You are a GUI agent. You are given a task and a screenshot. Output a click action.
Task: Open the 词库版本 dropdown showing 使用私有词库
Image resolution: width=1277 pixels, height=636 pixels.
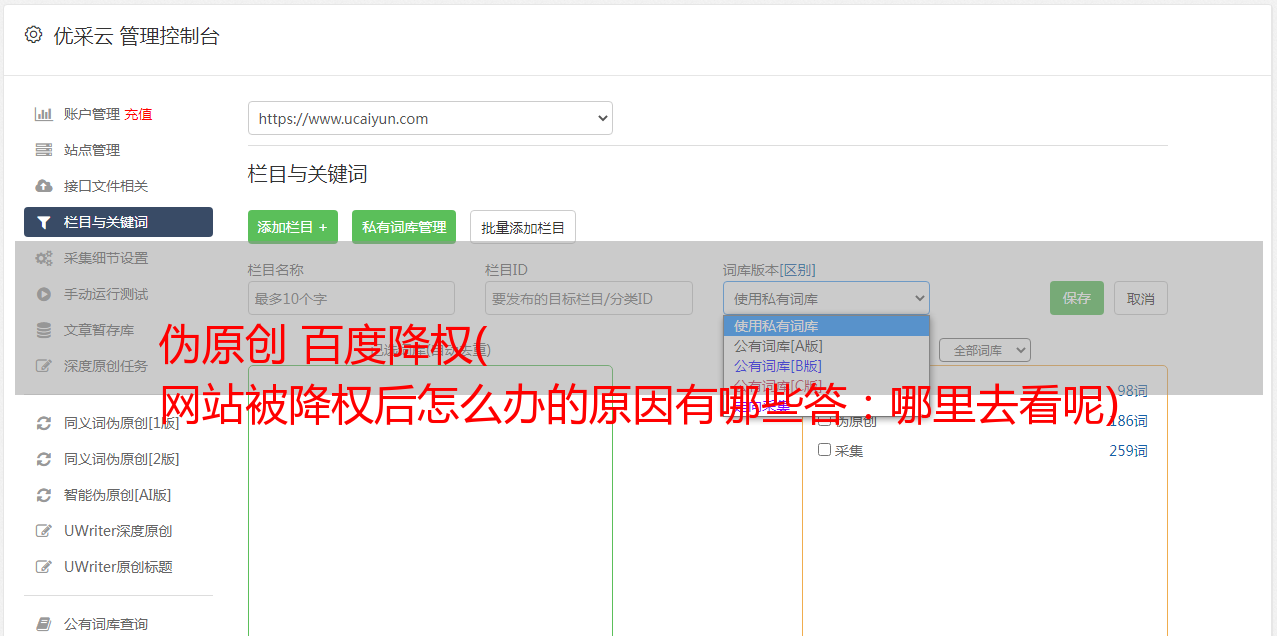(x=826, y=298)
